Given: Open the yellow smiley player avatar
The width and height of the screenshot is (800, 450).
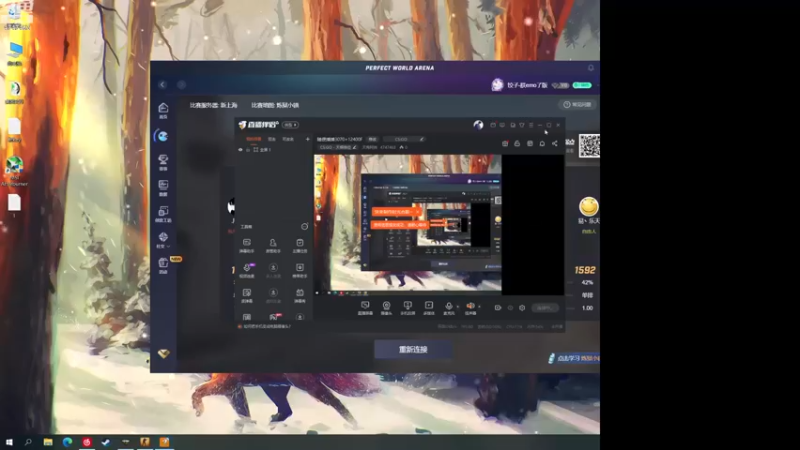Looking at the screenshot, I should 588,207.
